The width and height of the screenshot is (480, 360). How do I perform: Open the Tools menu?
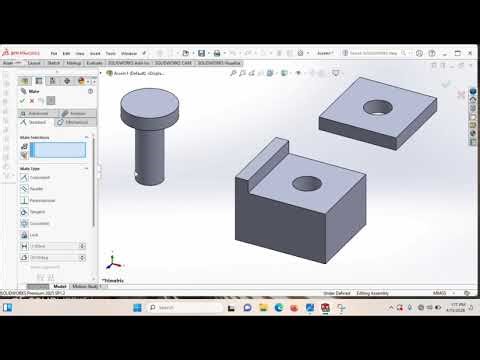point(111,53)
